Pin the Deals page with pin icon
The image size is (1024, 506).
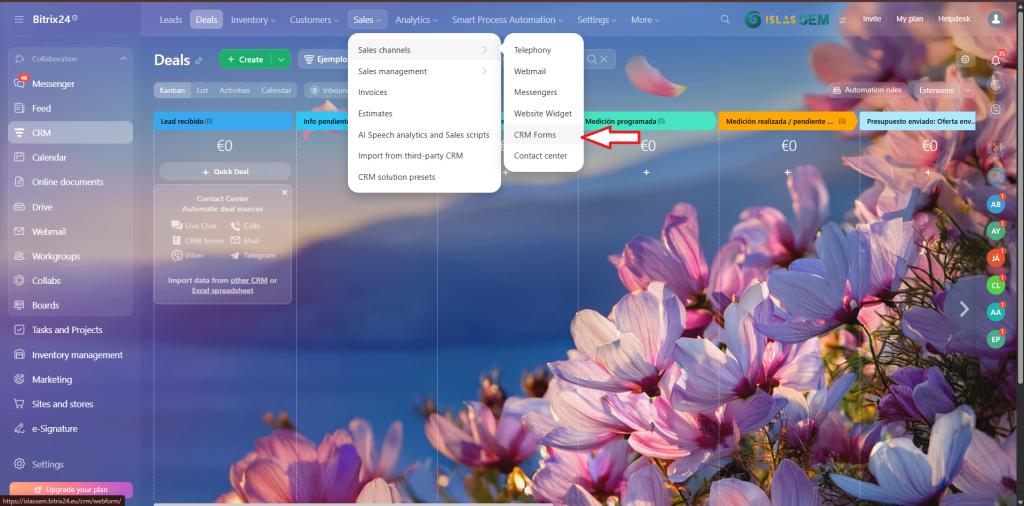coord(198,60)
